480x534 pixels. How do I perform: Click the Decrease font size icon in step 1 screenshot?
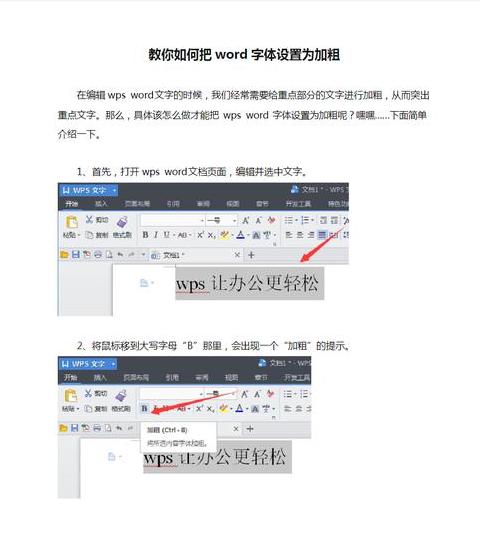coord(259,221)
